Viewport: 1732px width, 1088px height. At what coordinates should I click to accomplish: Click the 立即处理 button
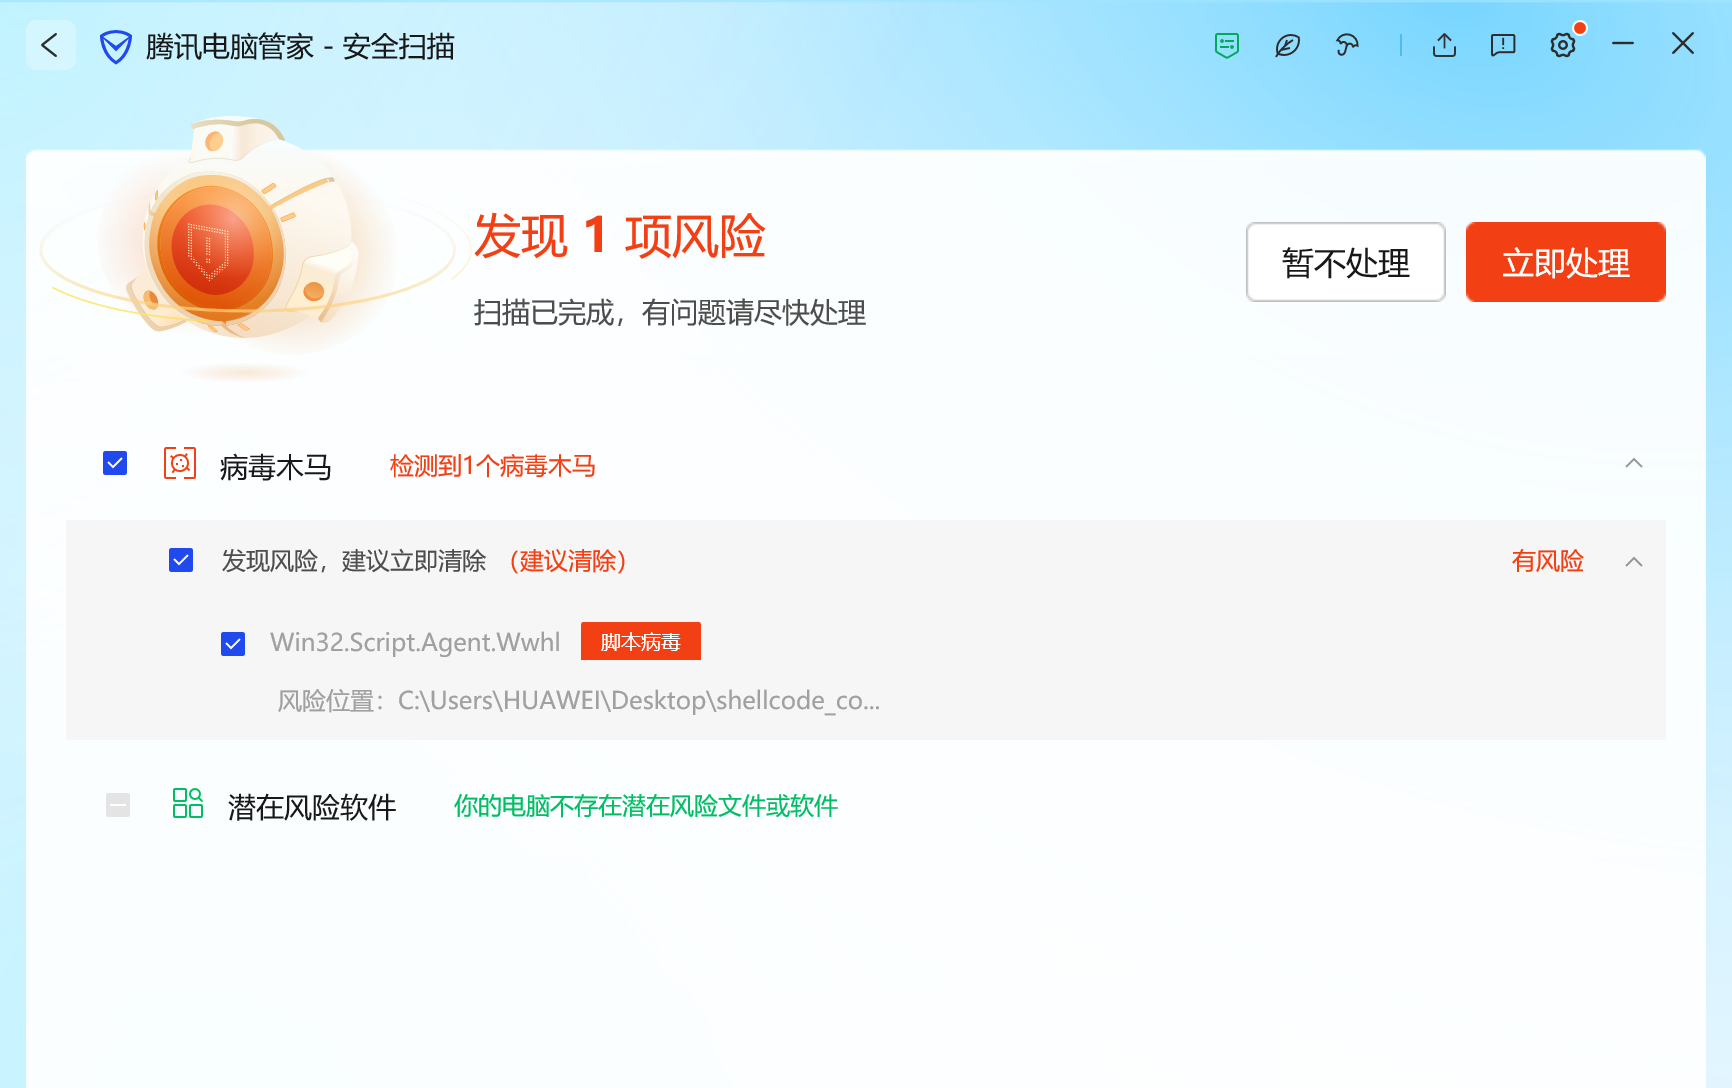[x=1566, y=262]
